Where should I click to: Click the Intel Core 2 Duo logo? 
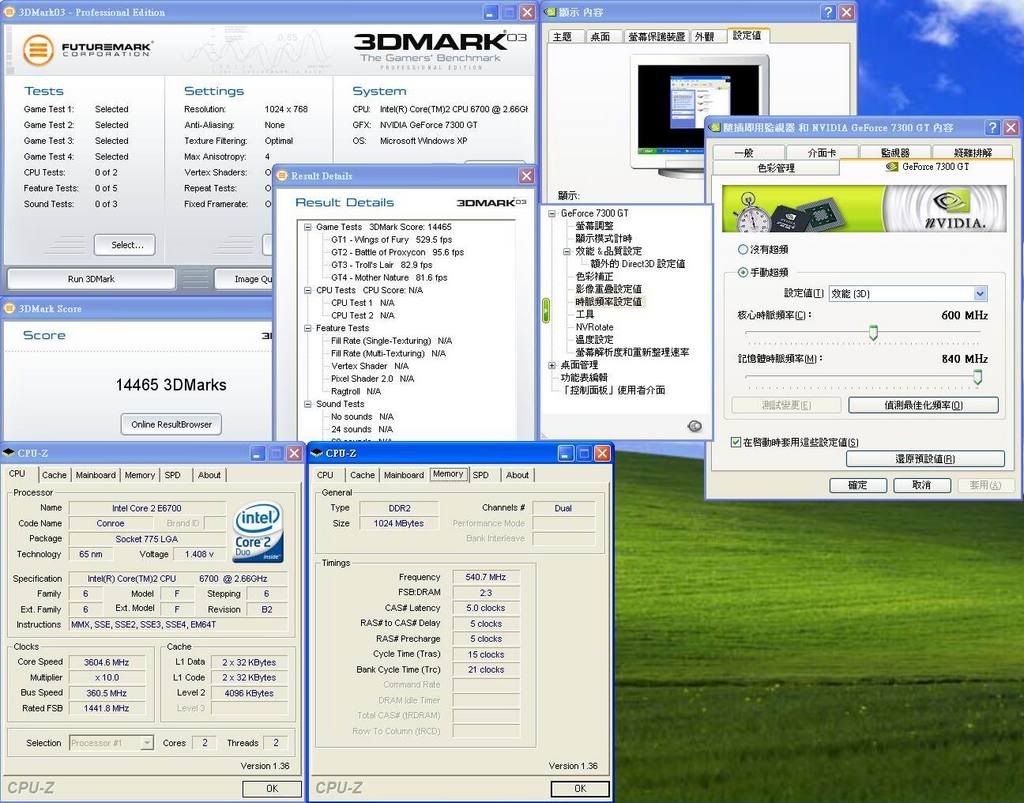click(258, 531)
